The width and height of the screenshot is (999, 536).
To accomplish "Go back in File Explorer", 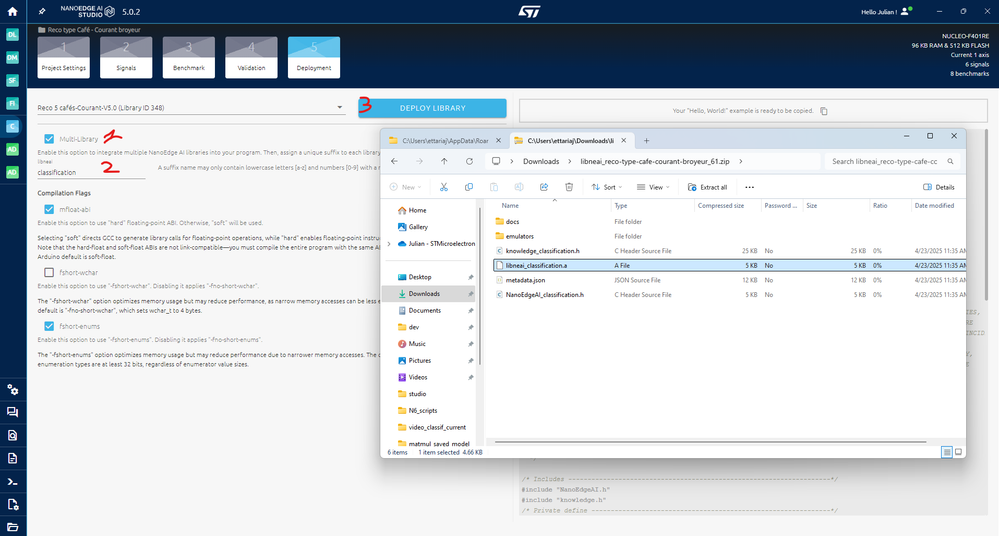I will [x=394, y=161].
